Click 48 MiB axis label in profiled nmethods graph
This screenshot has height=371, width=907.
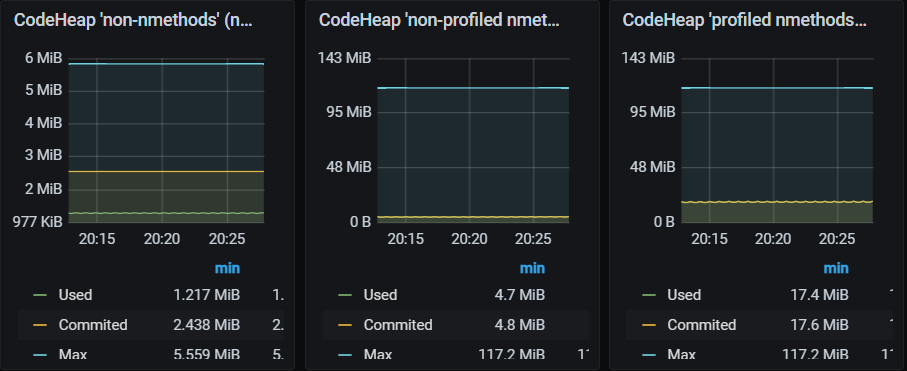[x=653, y=167]
